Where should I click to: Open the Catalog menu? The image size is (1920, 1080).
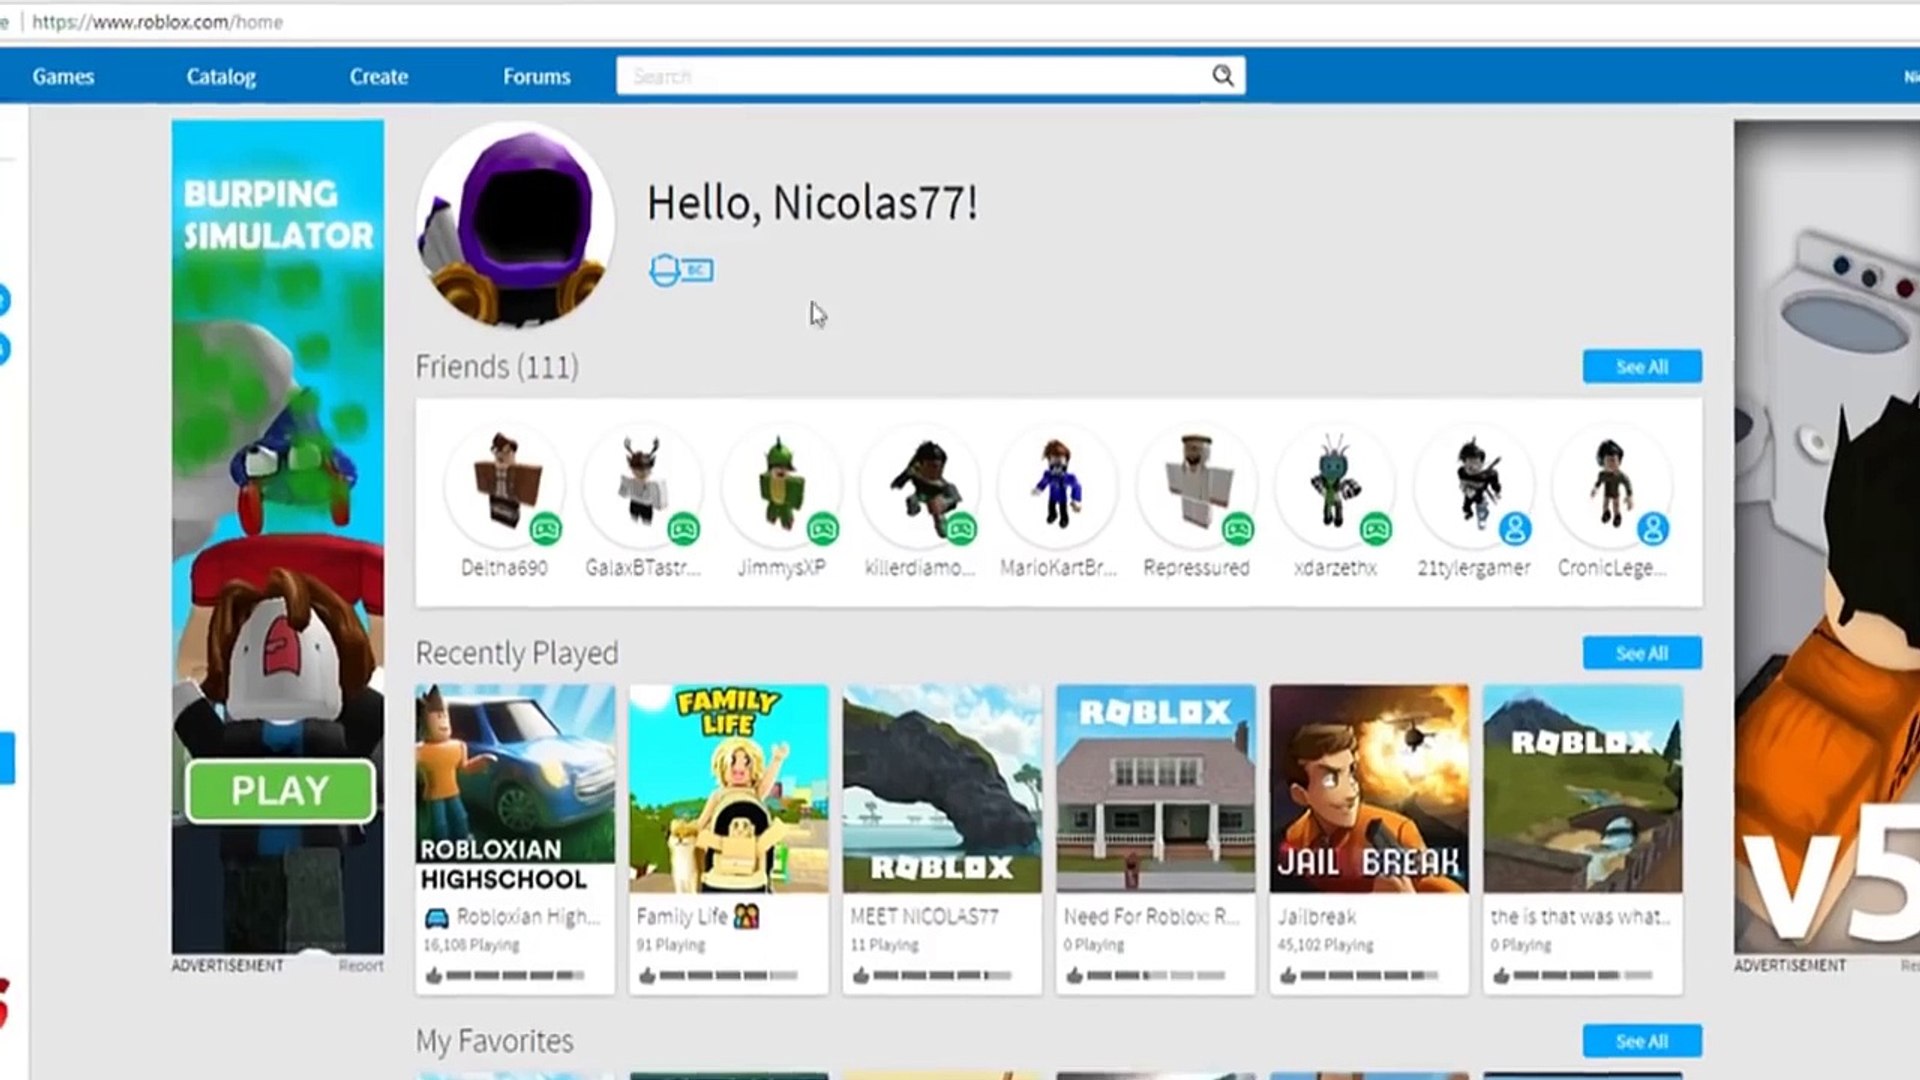[221, 77]
